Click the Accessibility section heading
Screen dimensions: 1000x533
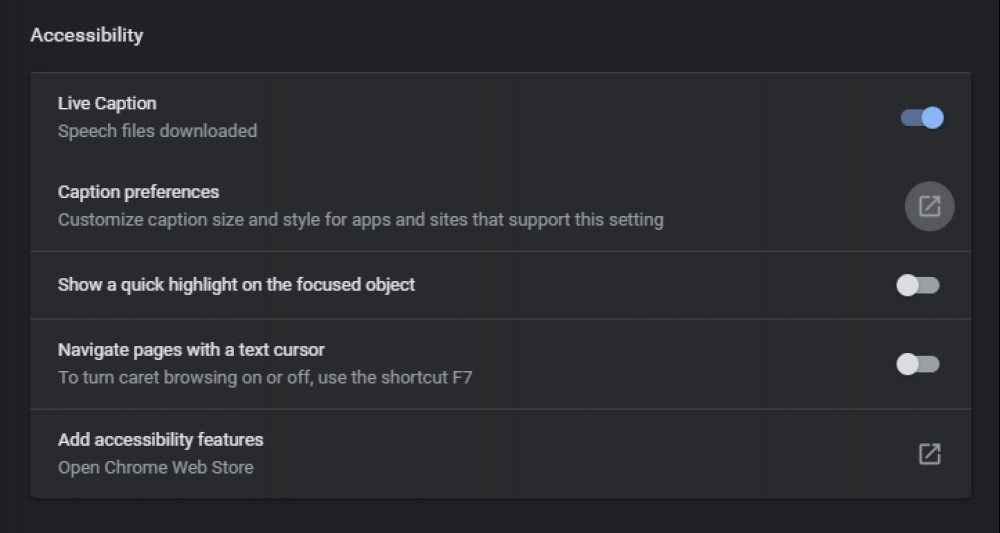click(87, 35)
